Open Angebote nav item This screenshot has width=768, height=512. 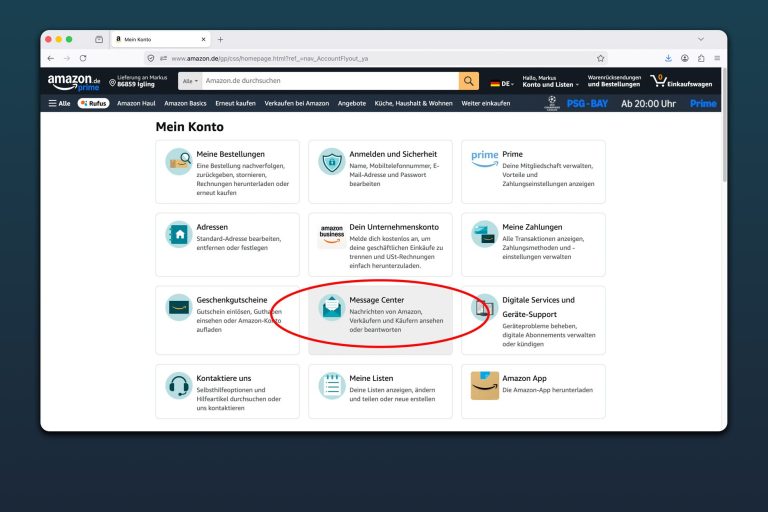352,103
